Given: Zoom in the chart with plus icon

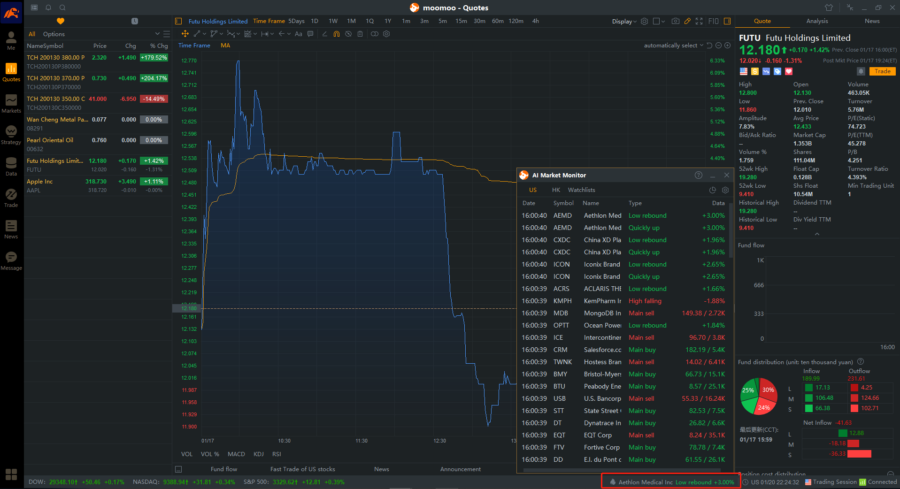Looking at the screenshot, I should click(727, 45).
